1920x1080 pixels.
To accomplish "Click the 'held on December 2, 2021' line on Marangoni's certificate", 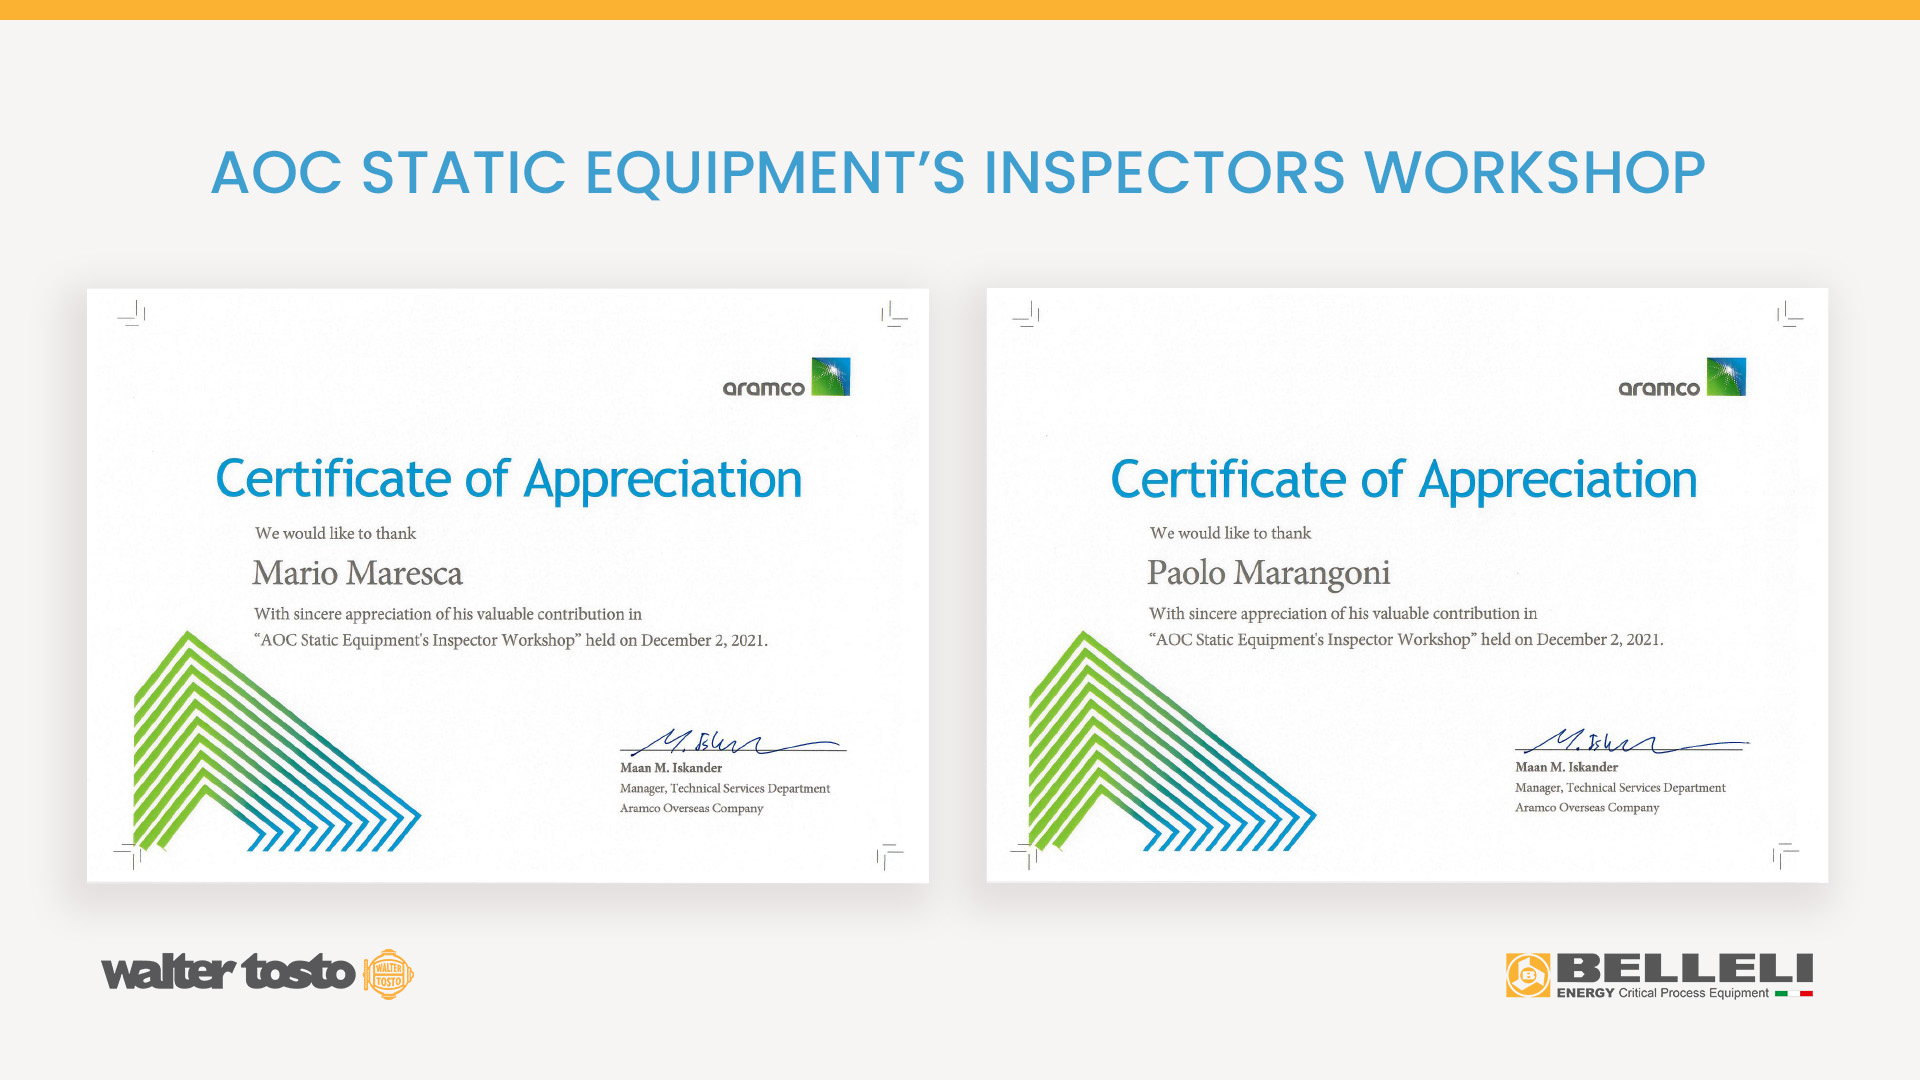I will coord(1406,639).
